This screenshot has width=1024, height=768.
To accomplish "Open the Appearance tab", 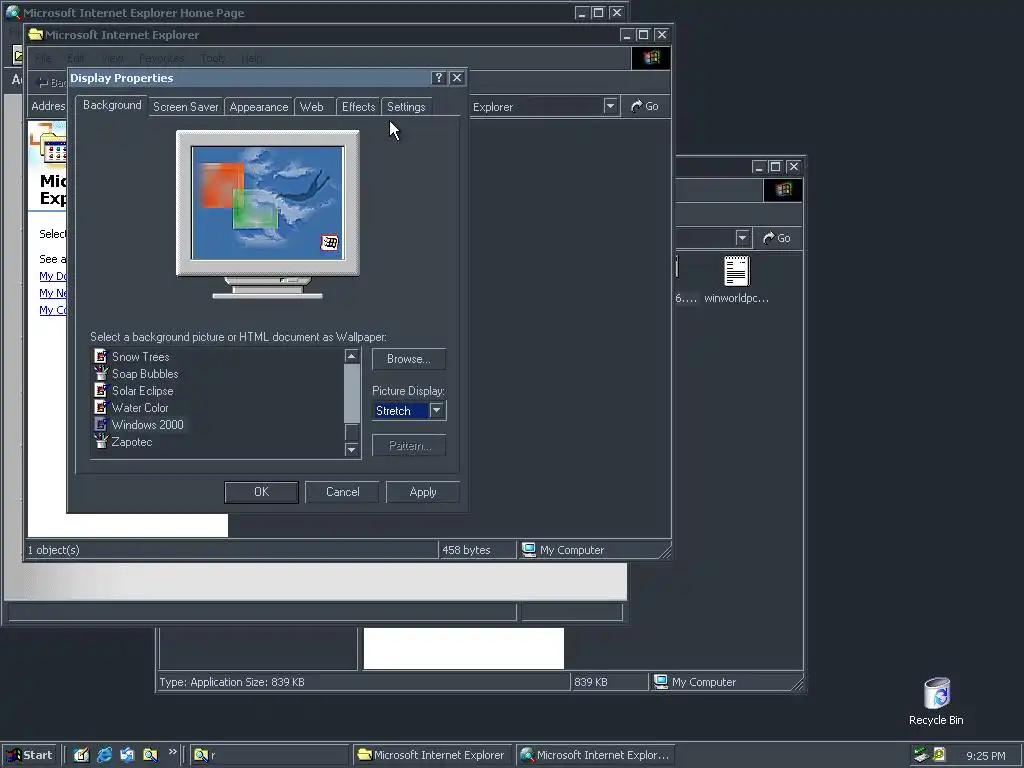I will pos(259,107).
